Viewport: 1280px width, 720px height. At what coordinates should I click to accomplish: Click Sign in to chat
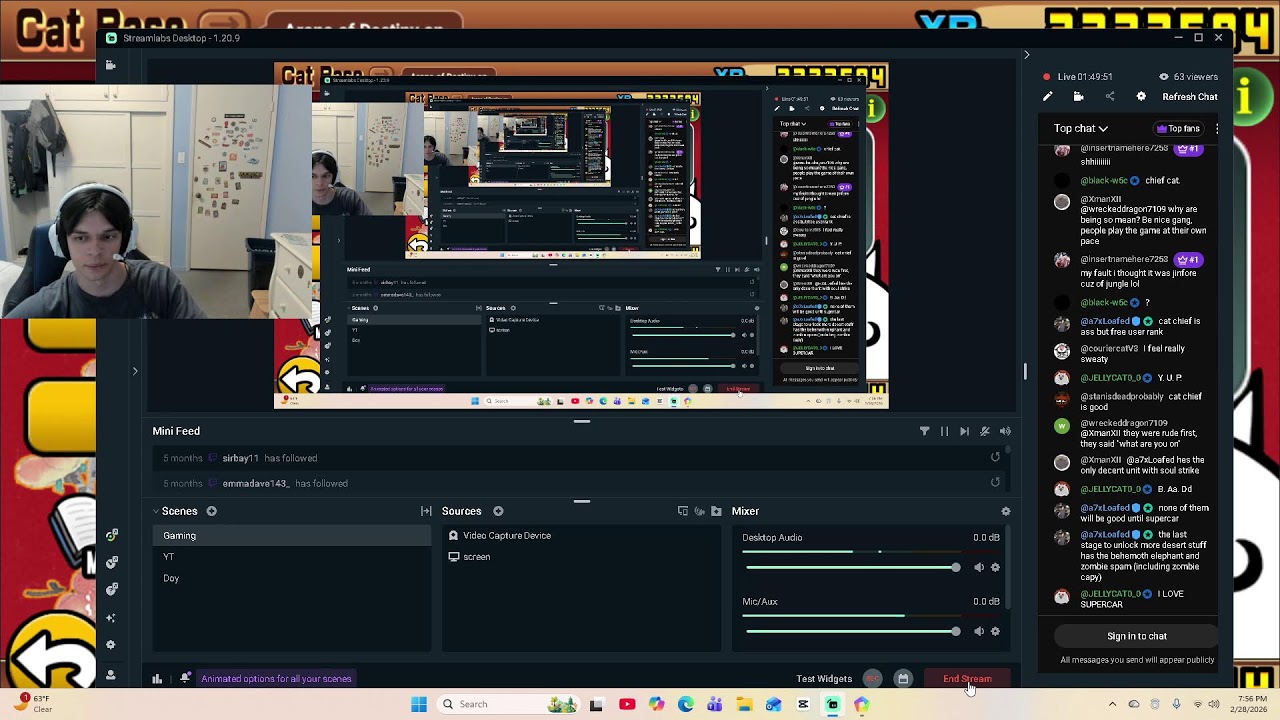tap(1136, 636)
